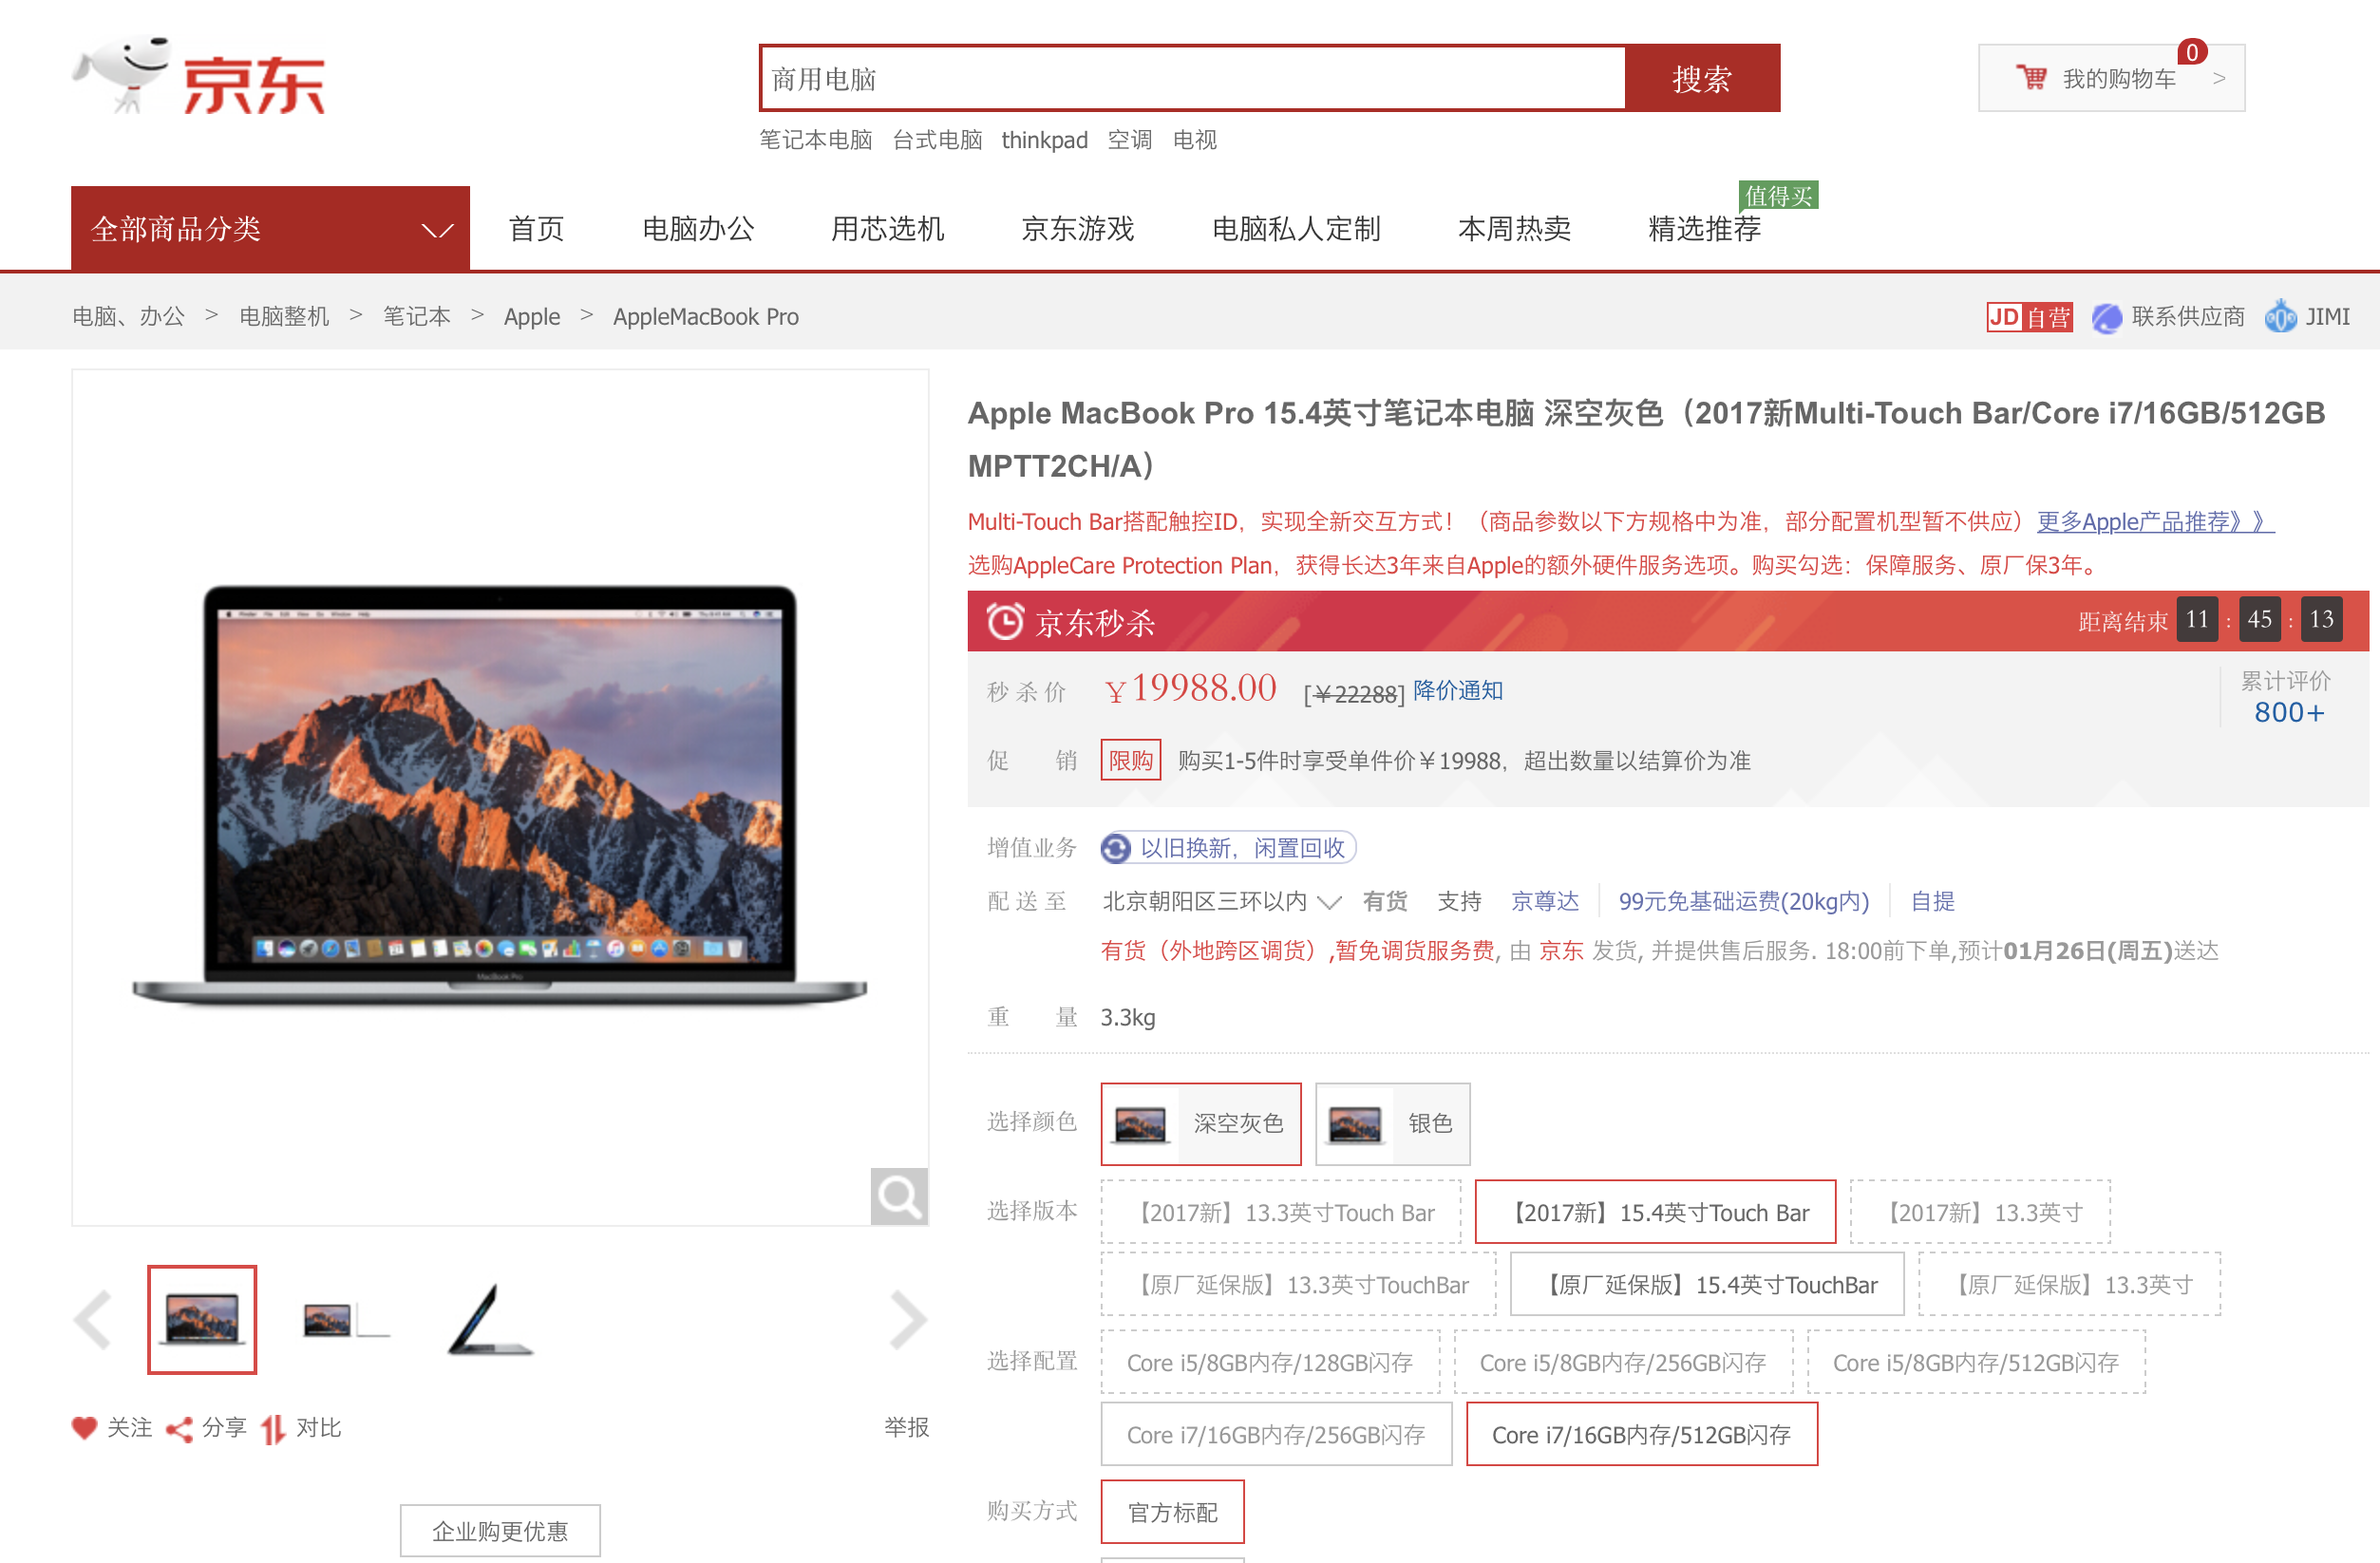Screen dimensions: 2380x1563
Task: Click the 搜索 search button
Action: (1701, 78)
